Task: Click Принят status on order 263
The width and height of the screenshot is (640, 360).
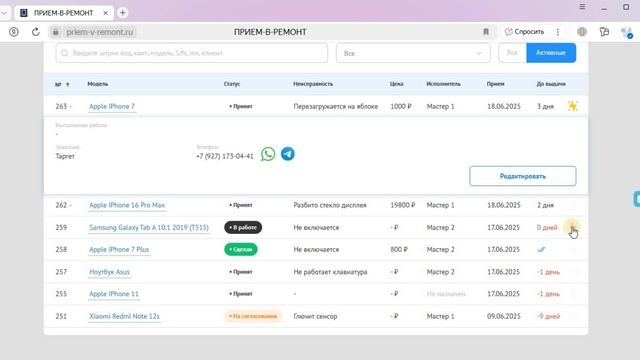Action: coord(241,106)
